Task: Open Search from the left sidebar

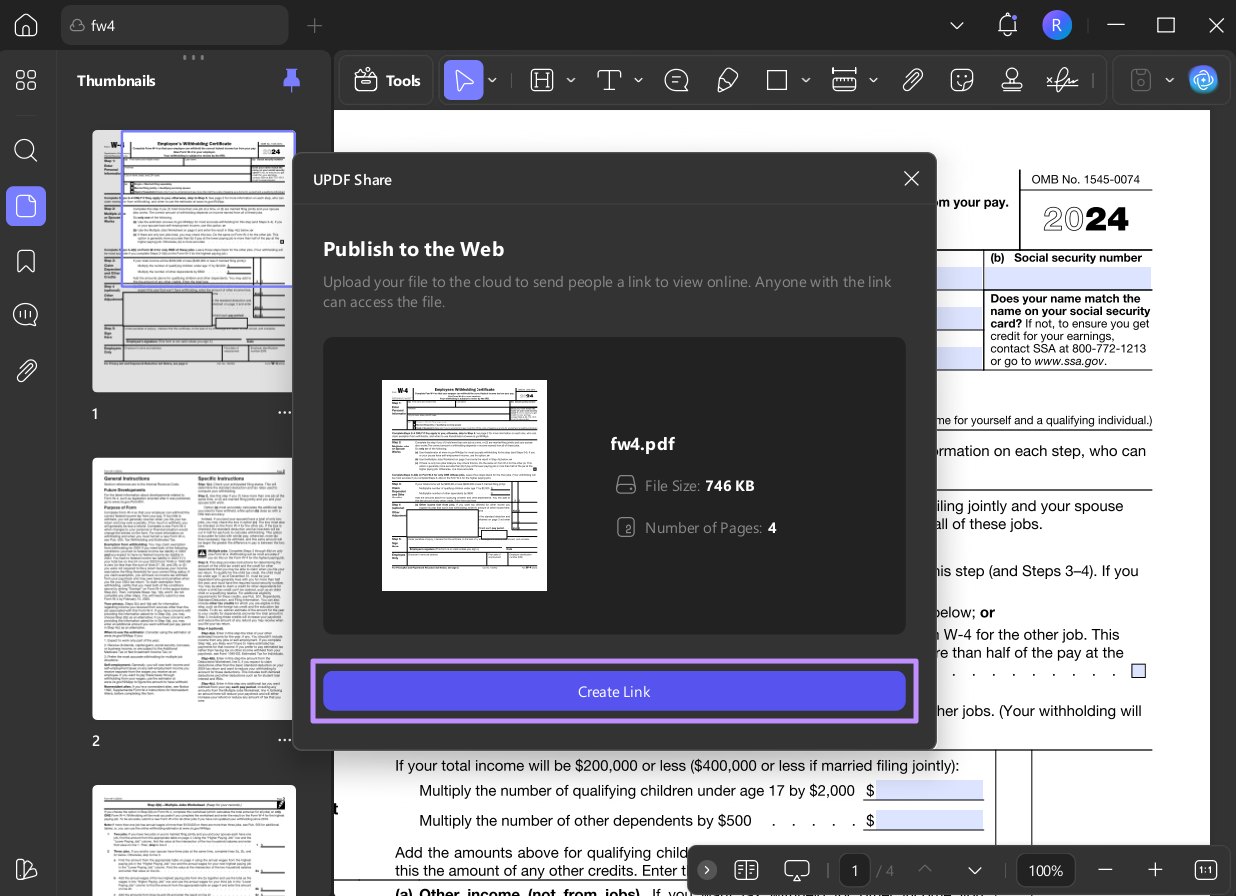Action: coord(26,150)
